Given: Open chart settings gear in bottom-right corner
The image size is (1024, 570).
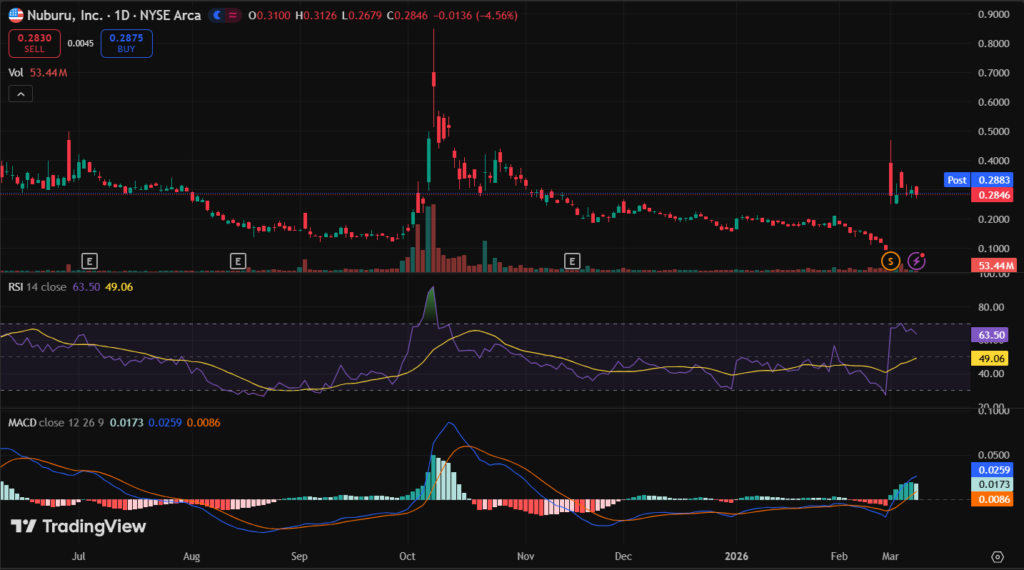Looking at the screenshot, I should 996,556.
